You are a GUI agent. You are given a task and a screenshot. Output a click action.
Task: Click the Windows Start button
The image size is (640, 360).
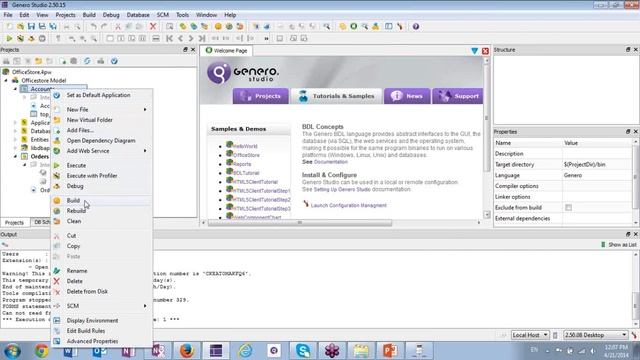(x=12, y=351)
